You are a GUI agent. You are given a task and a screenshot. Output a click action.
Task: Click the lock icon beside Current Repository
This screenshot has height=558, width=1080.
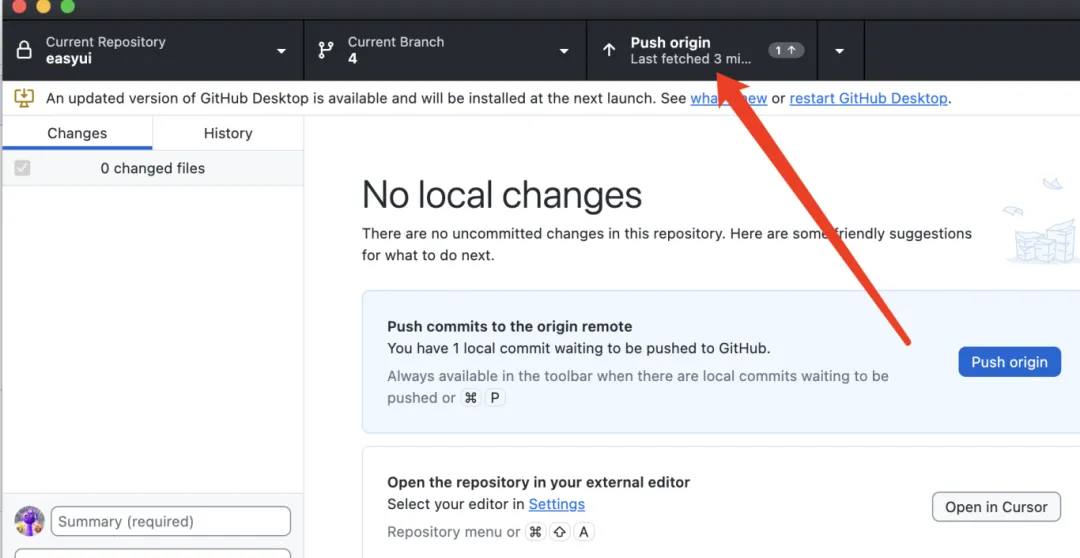(x=24, y=50)
